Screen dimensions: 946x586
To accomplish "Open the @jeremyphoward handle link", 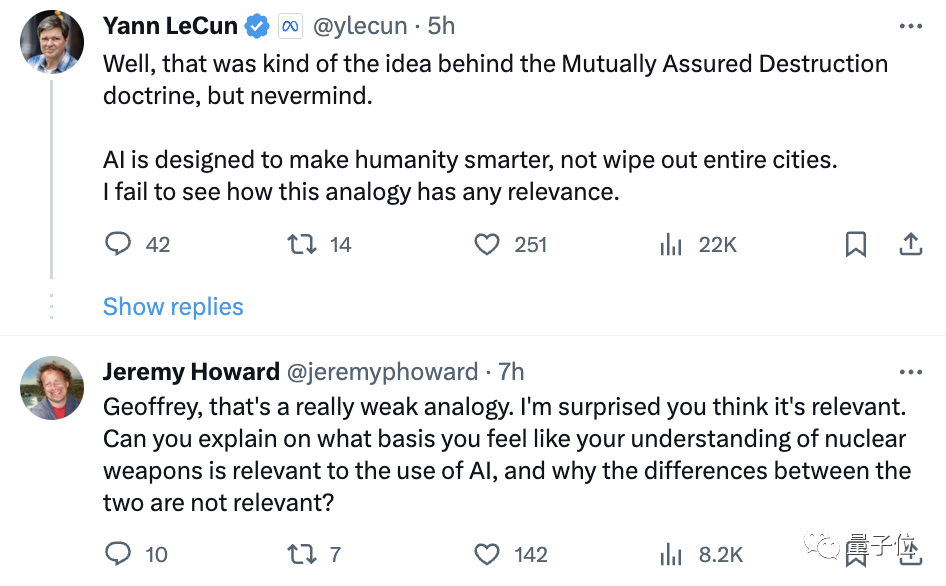I will [382, 372].
